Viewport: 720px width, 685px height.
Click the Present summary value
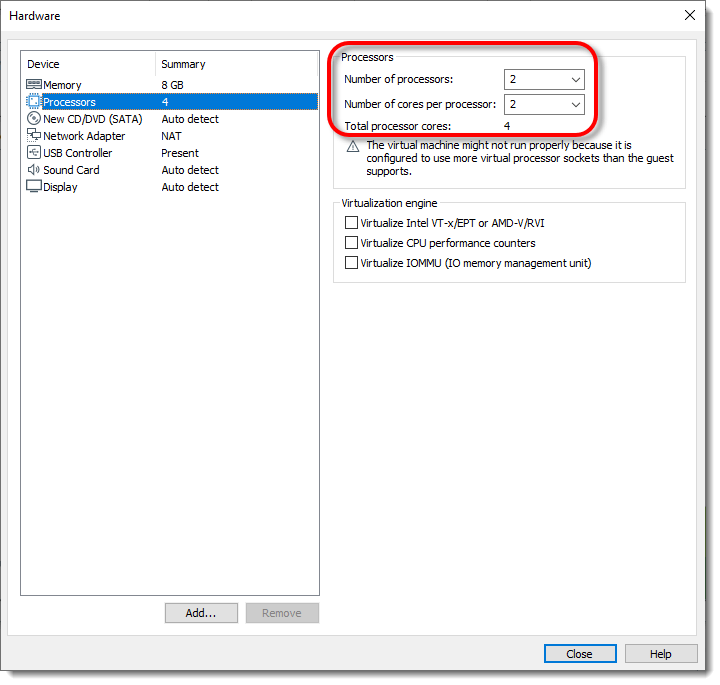180,153
